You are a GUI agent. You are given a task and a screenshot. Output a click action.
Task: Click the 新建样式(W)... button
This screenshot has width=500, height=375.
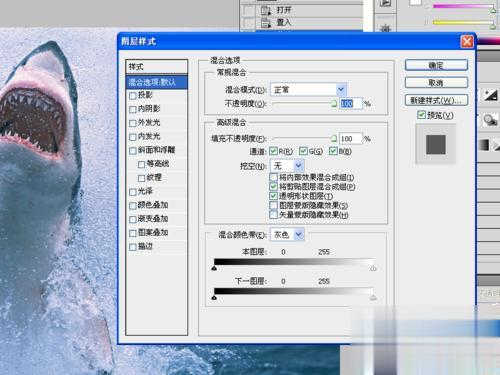point(436,100)
